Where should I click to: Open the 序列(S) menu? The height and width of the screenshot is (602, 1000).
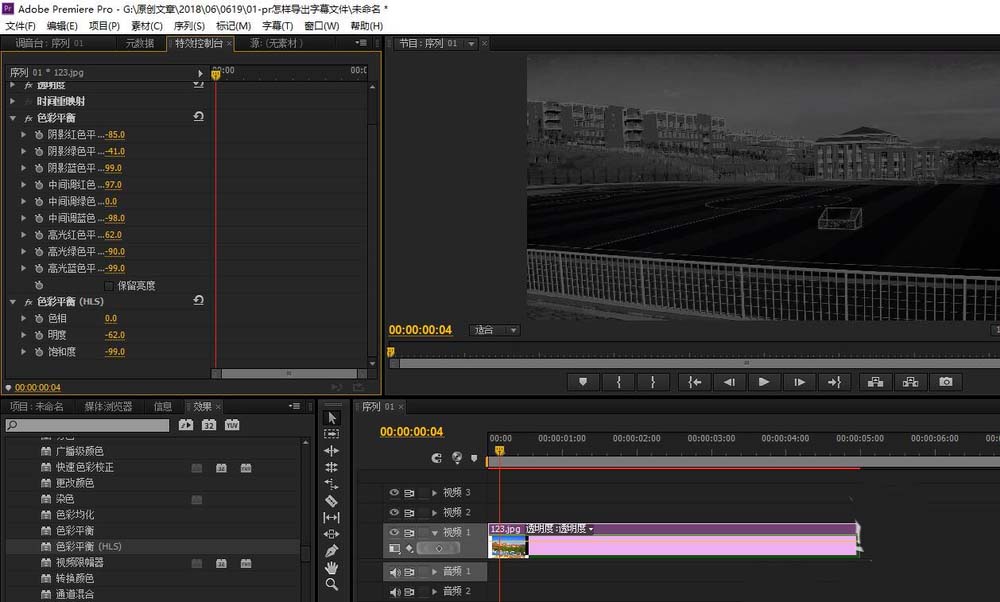[189, 25]
